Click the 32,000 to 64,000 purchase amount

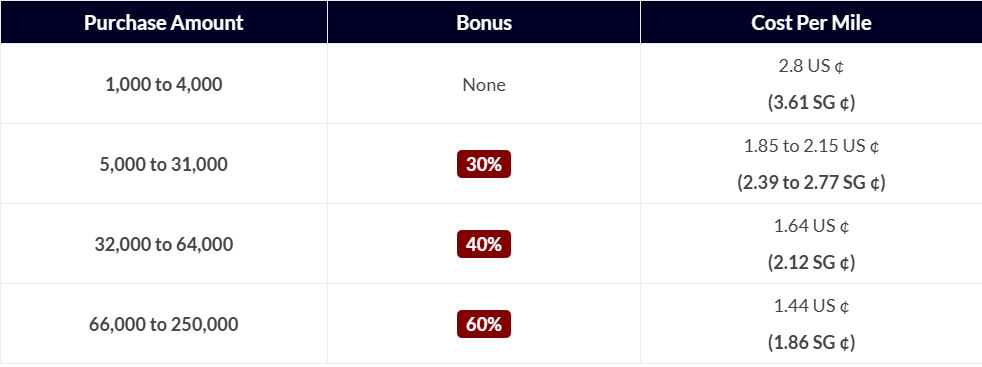pyautogui.click(x=163, y=244)
